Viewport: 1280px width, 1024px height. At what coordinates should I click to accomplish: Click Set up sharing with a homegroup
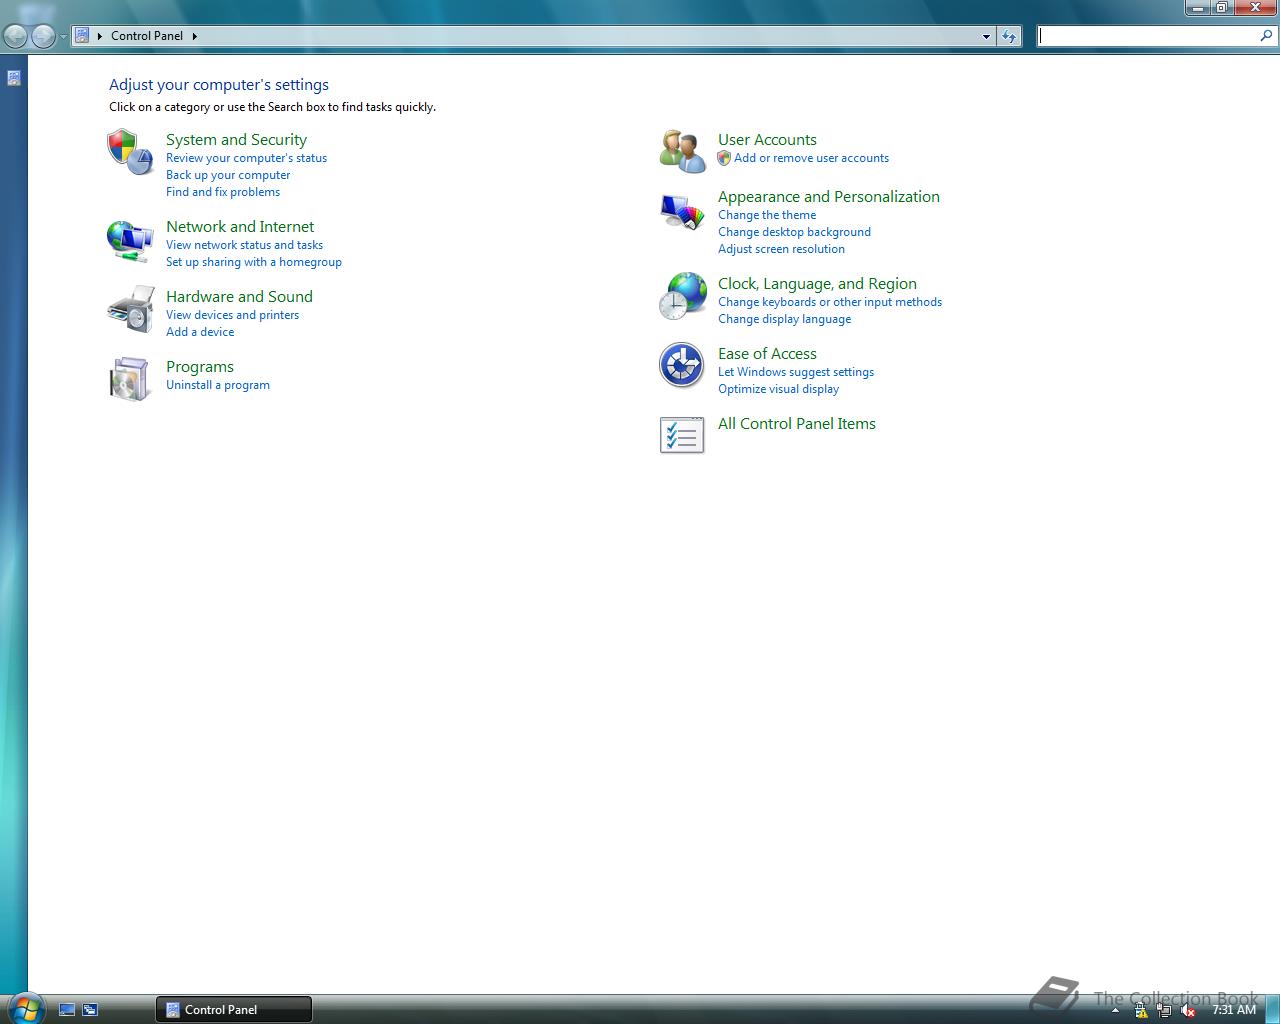point(254,262)
